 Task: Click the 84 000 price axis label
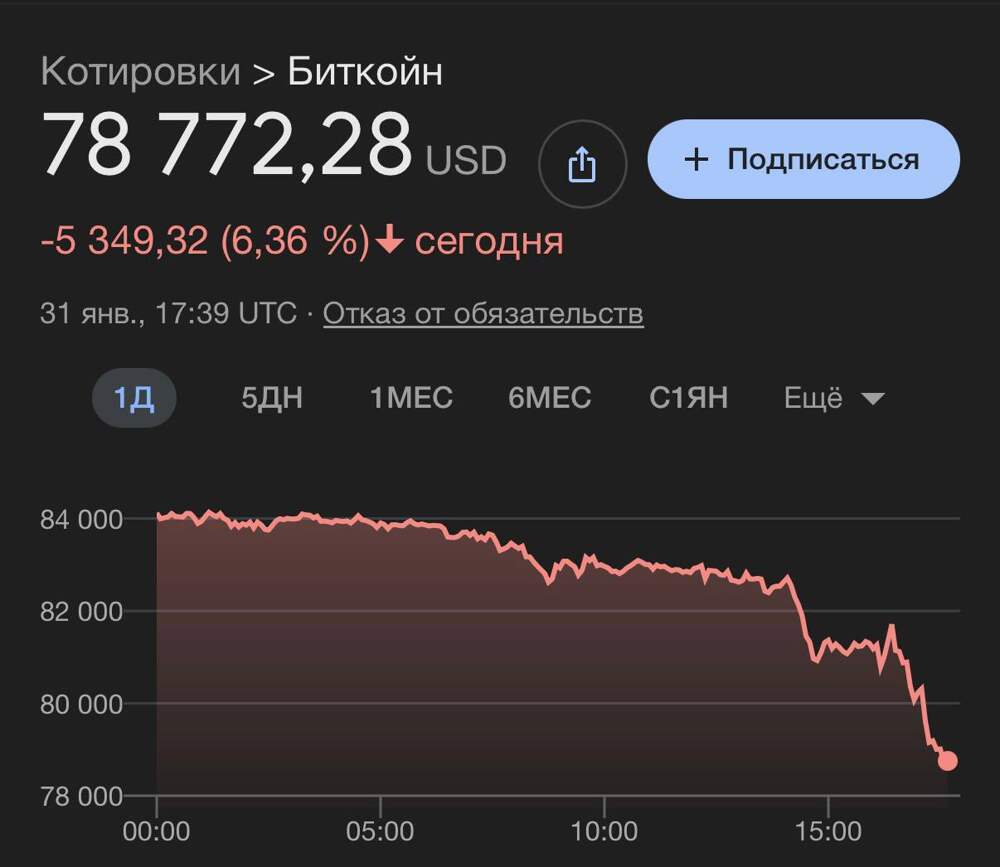[x=81, y=519]
